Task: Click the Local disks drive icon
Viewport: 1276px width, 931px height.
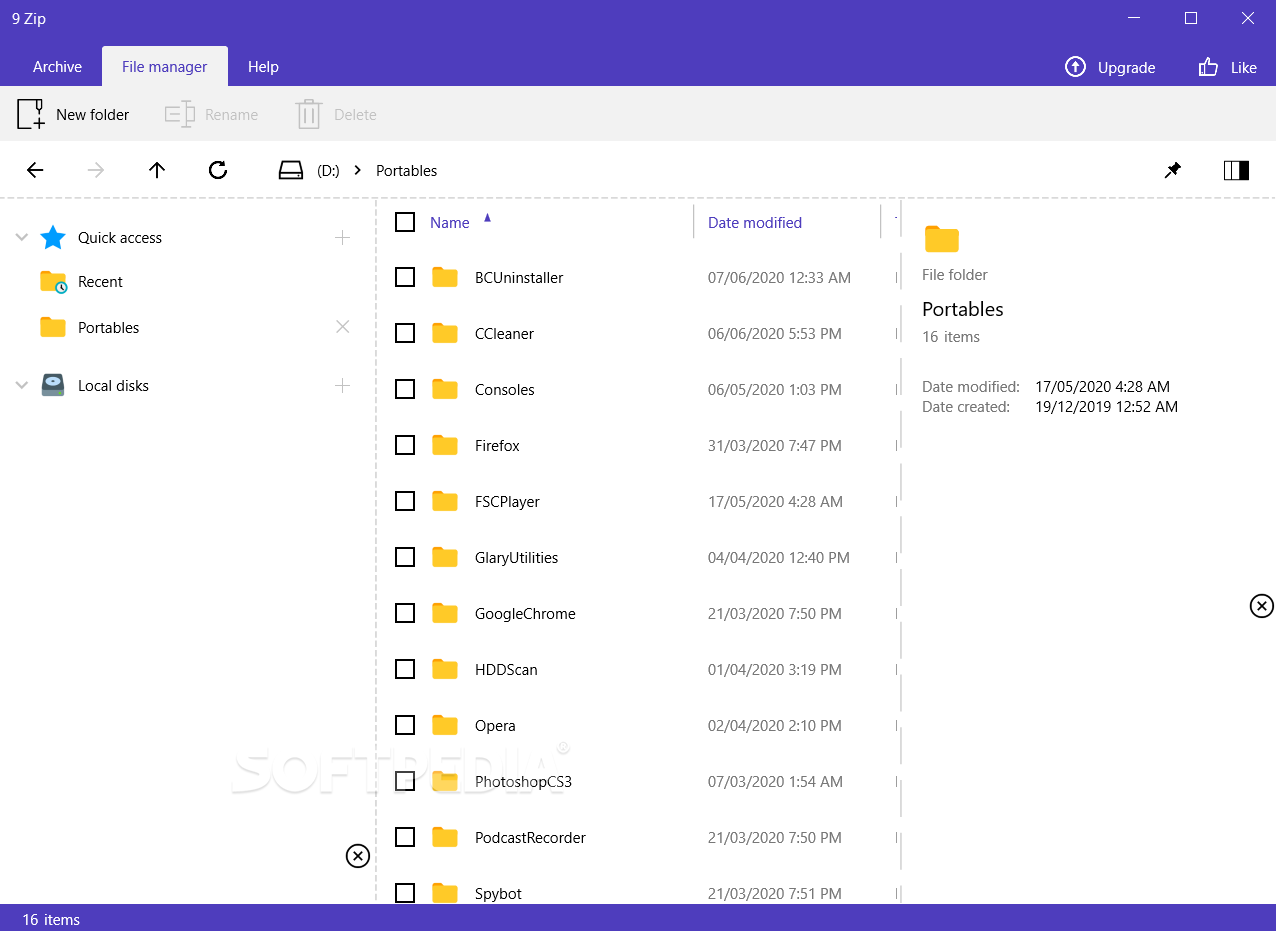Action: [53, 385]
